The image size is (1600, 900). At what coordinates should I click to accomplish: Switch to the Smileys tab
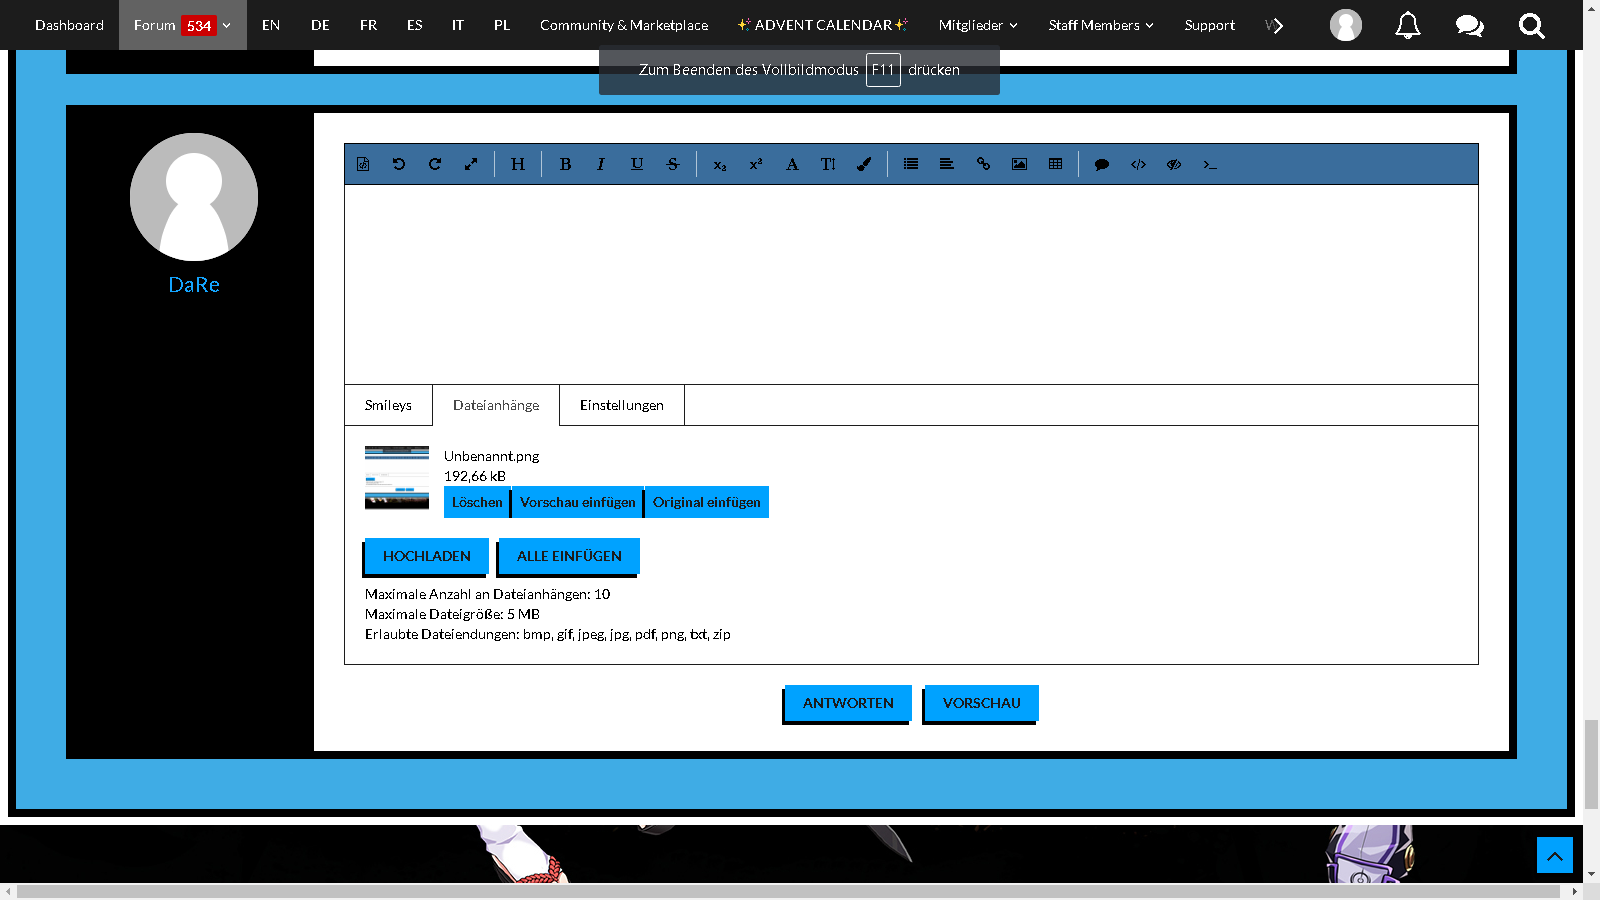[388, 405]
